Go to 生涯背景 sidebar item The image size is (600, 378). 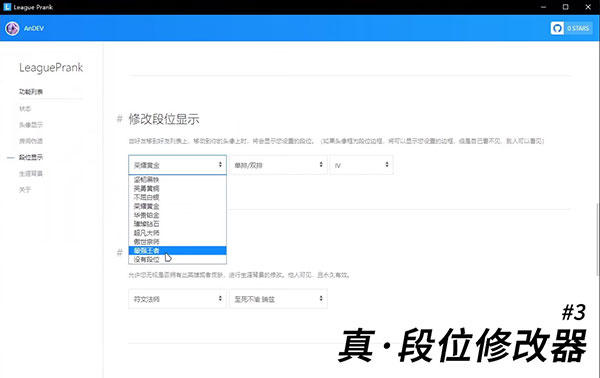click(x=31, y=173)
